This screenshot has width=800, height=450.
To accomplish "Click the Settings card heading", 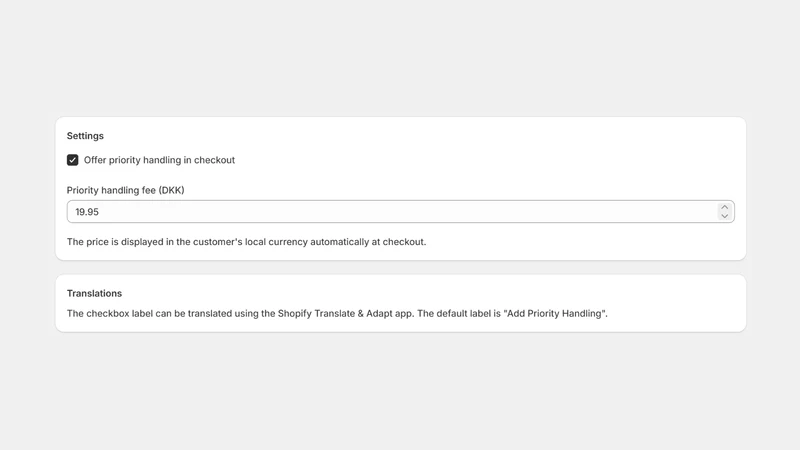I will [85, 136].
